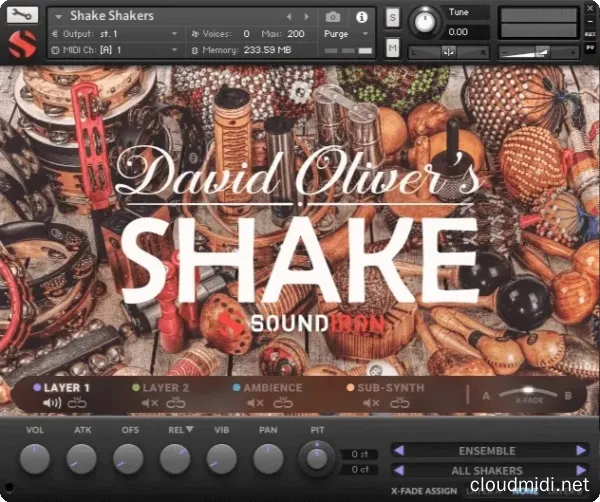Image resolution: width=600 pixels, height=502 pixels.
Task: Select next ENSEMBLE category with right arrow
Action: [581, 451]
